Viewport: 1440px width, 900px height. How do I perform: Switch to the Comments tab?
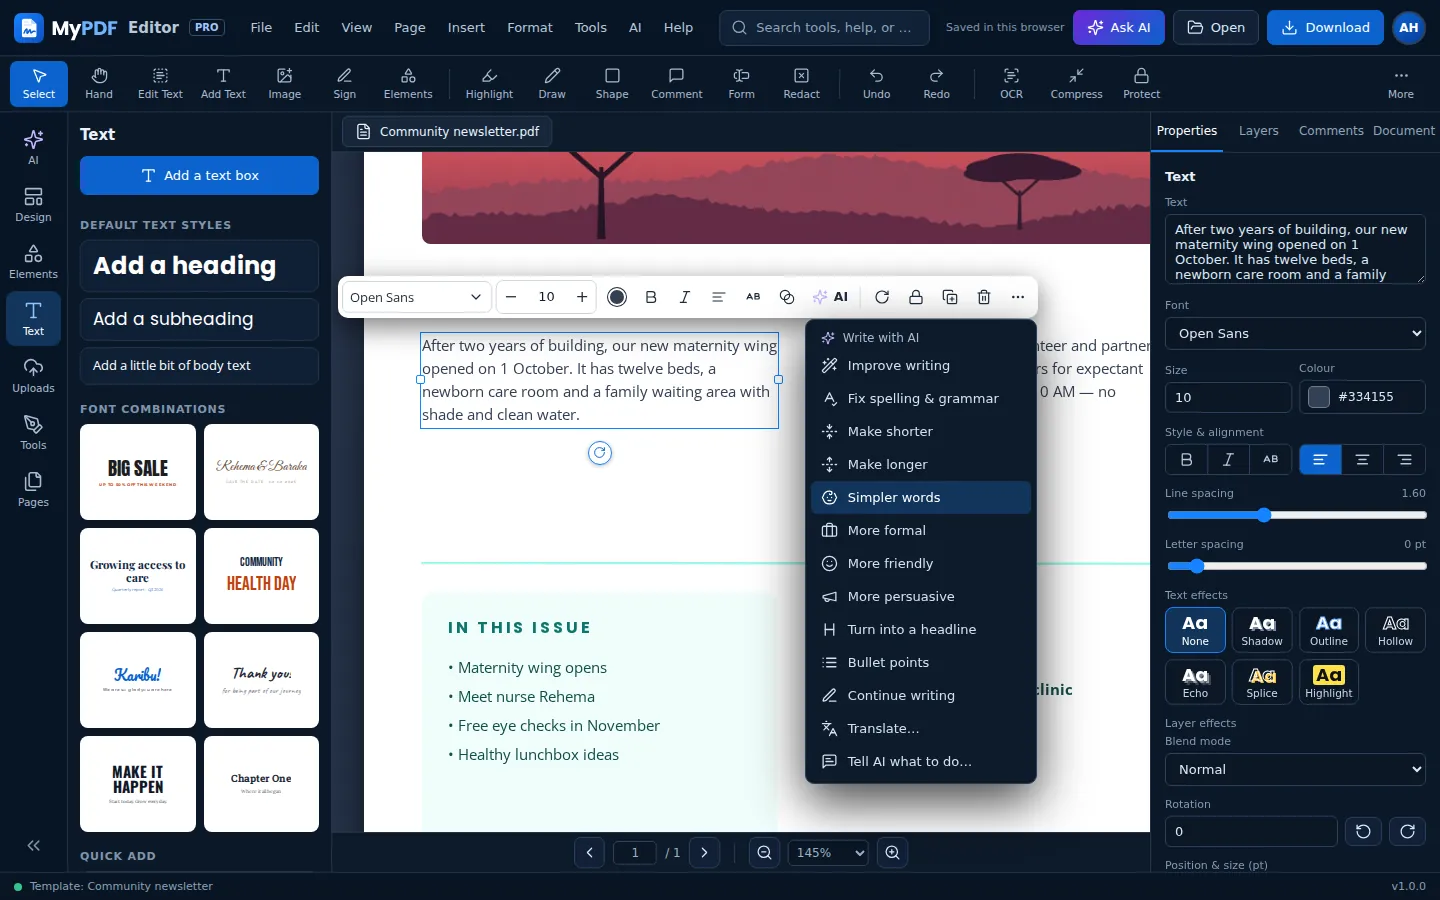click(x=1330, y=131)
